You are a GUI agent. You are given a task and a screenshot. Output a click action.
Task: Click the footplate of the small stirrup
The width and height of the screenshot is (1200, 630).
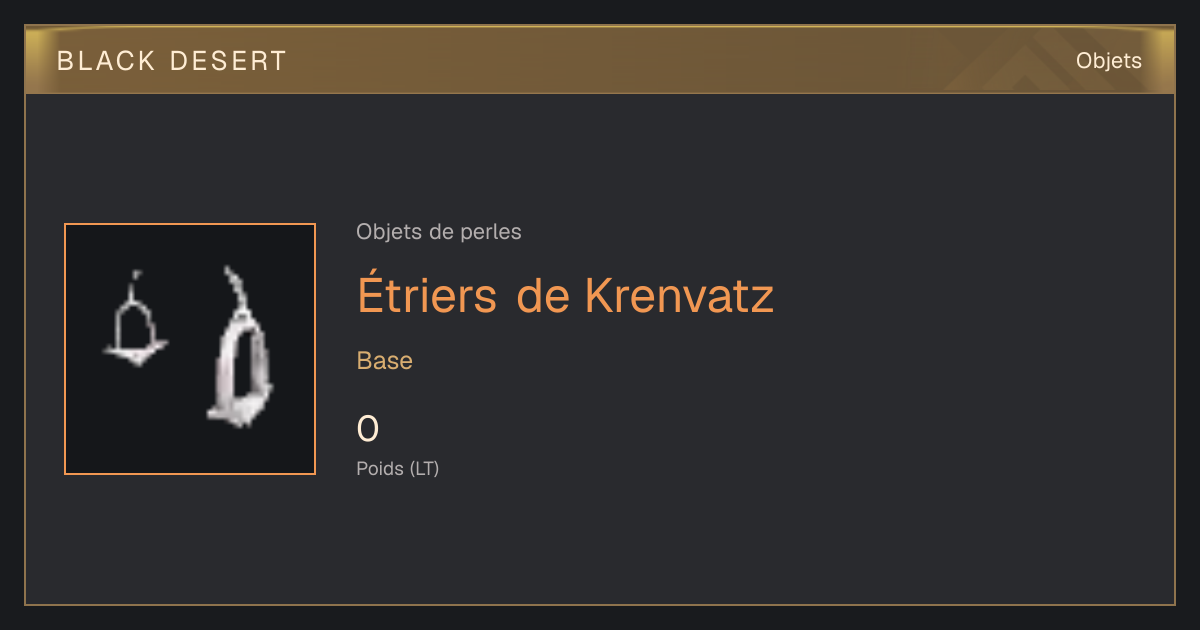click(x=136, y=352)
